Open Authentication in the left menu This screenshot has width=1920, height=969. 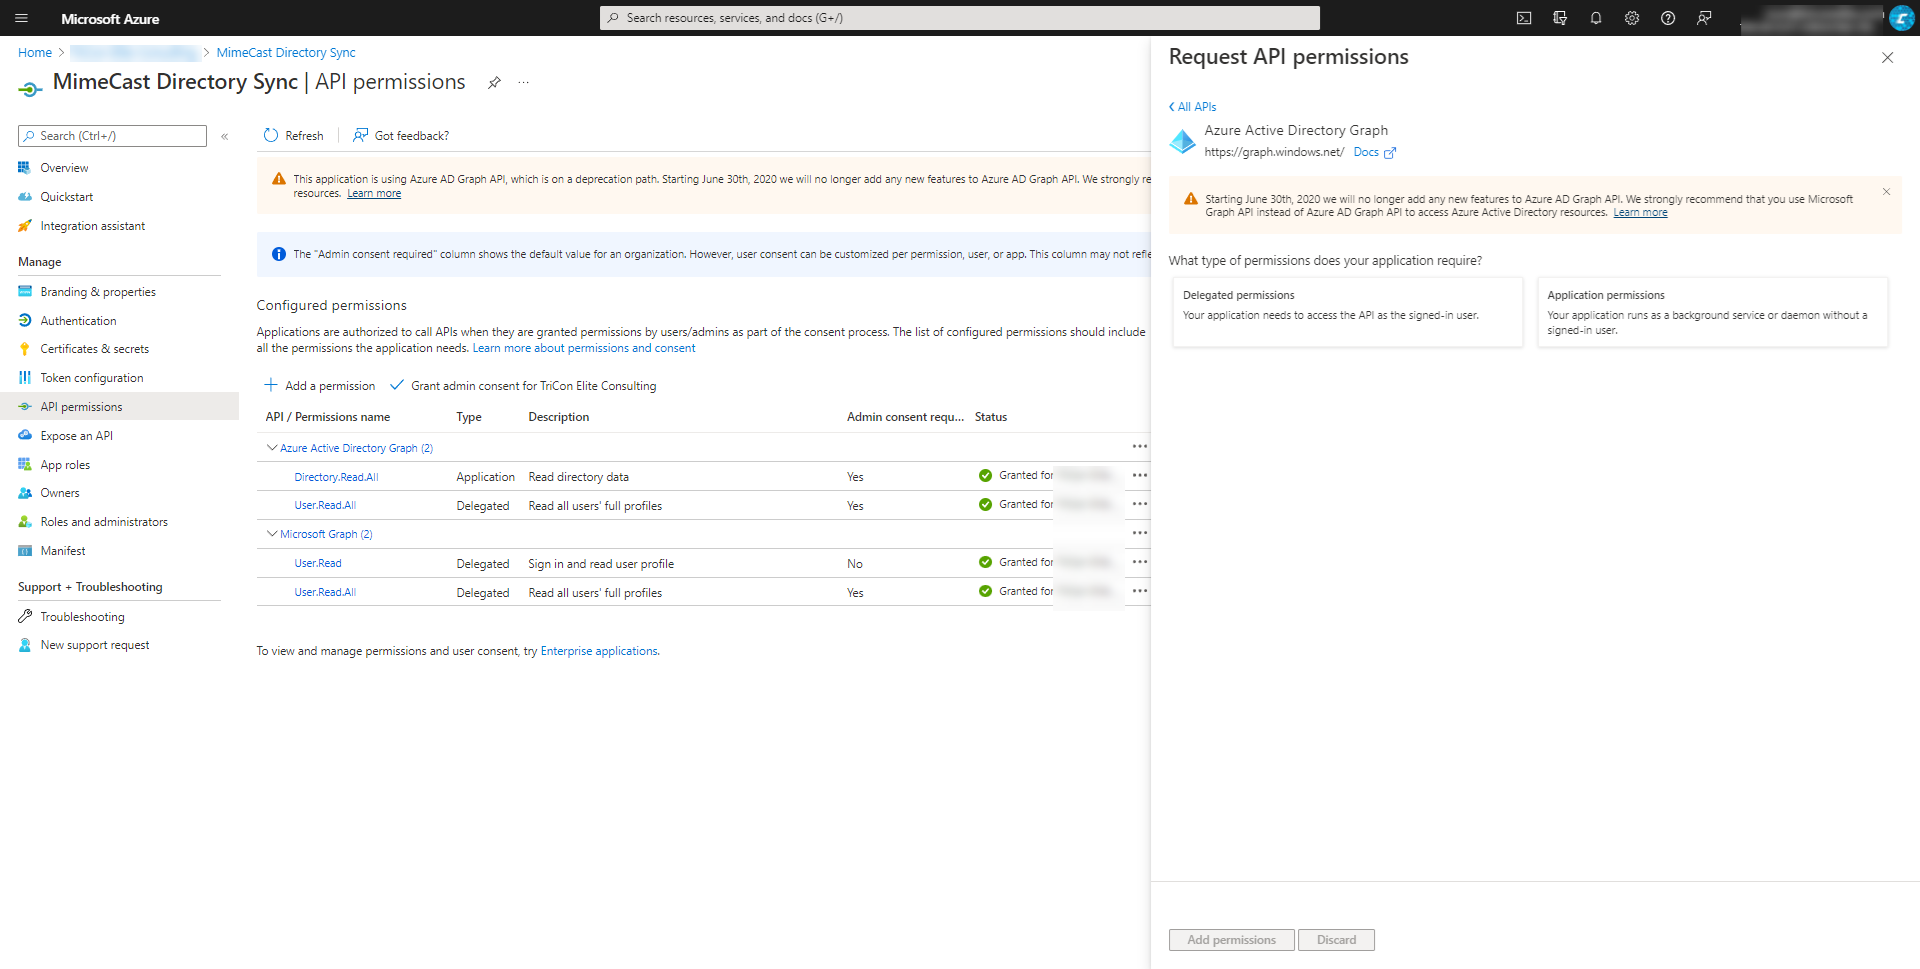click(78, 321)
